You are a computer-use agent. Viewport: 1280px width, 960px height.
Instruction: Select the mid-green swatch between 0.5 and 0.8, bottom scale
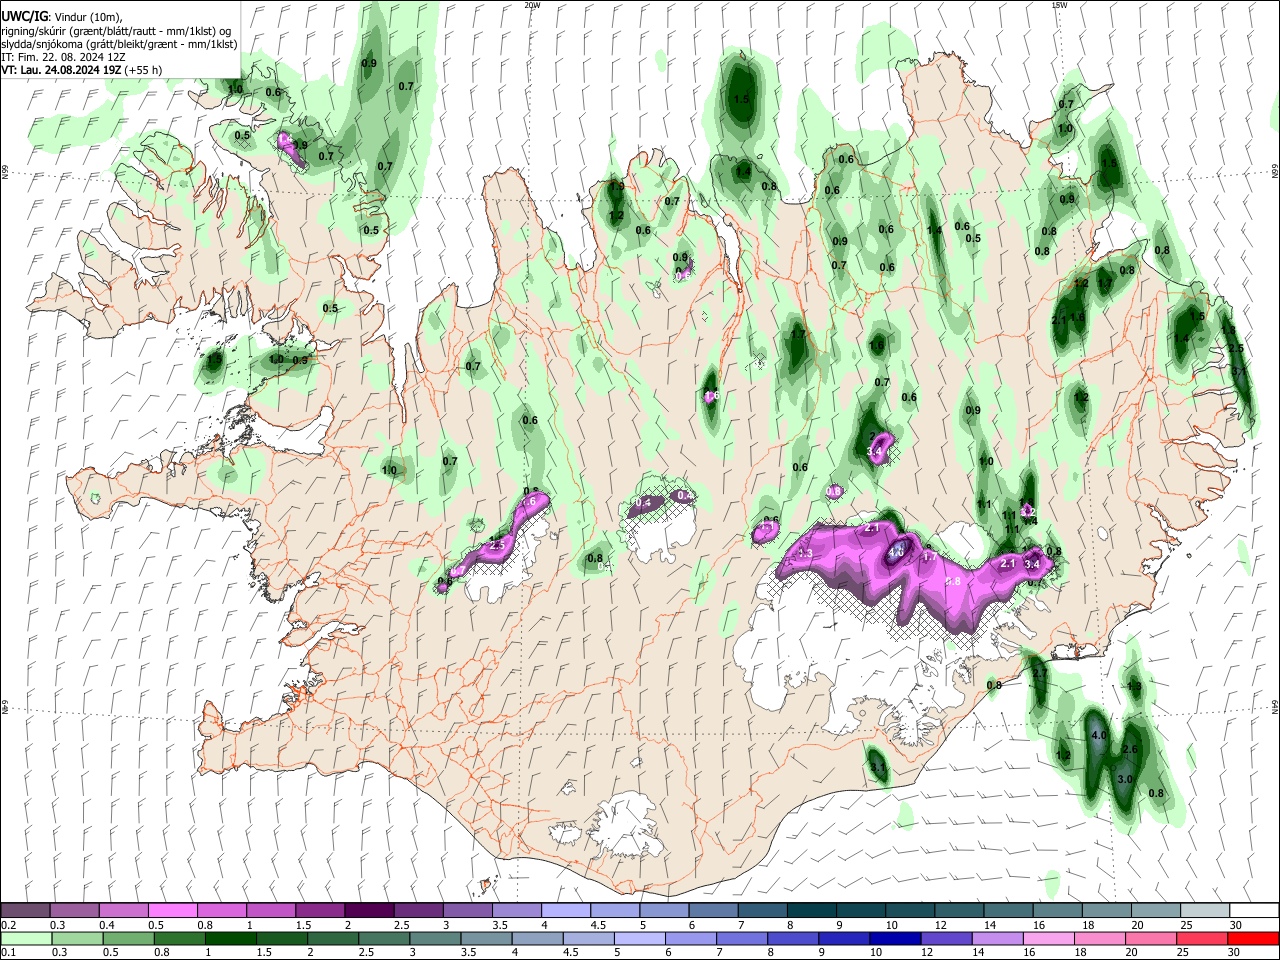click(x=129, y=938)
